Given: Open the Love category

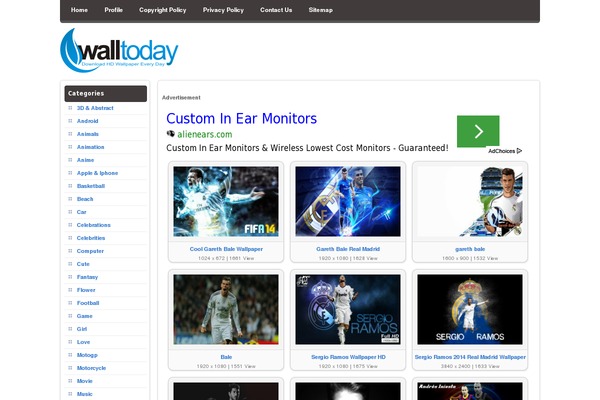Looking at the screenshot, I should coord(83,342).
